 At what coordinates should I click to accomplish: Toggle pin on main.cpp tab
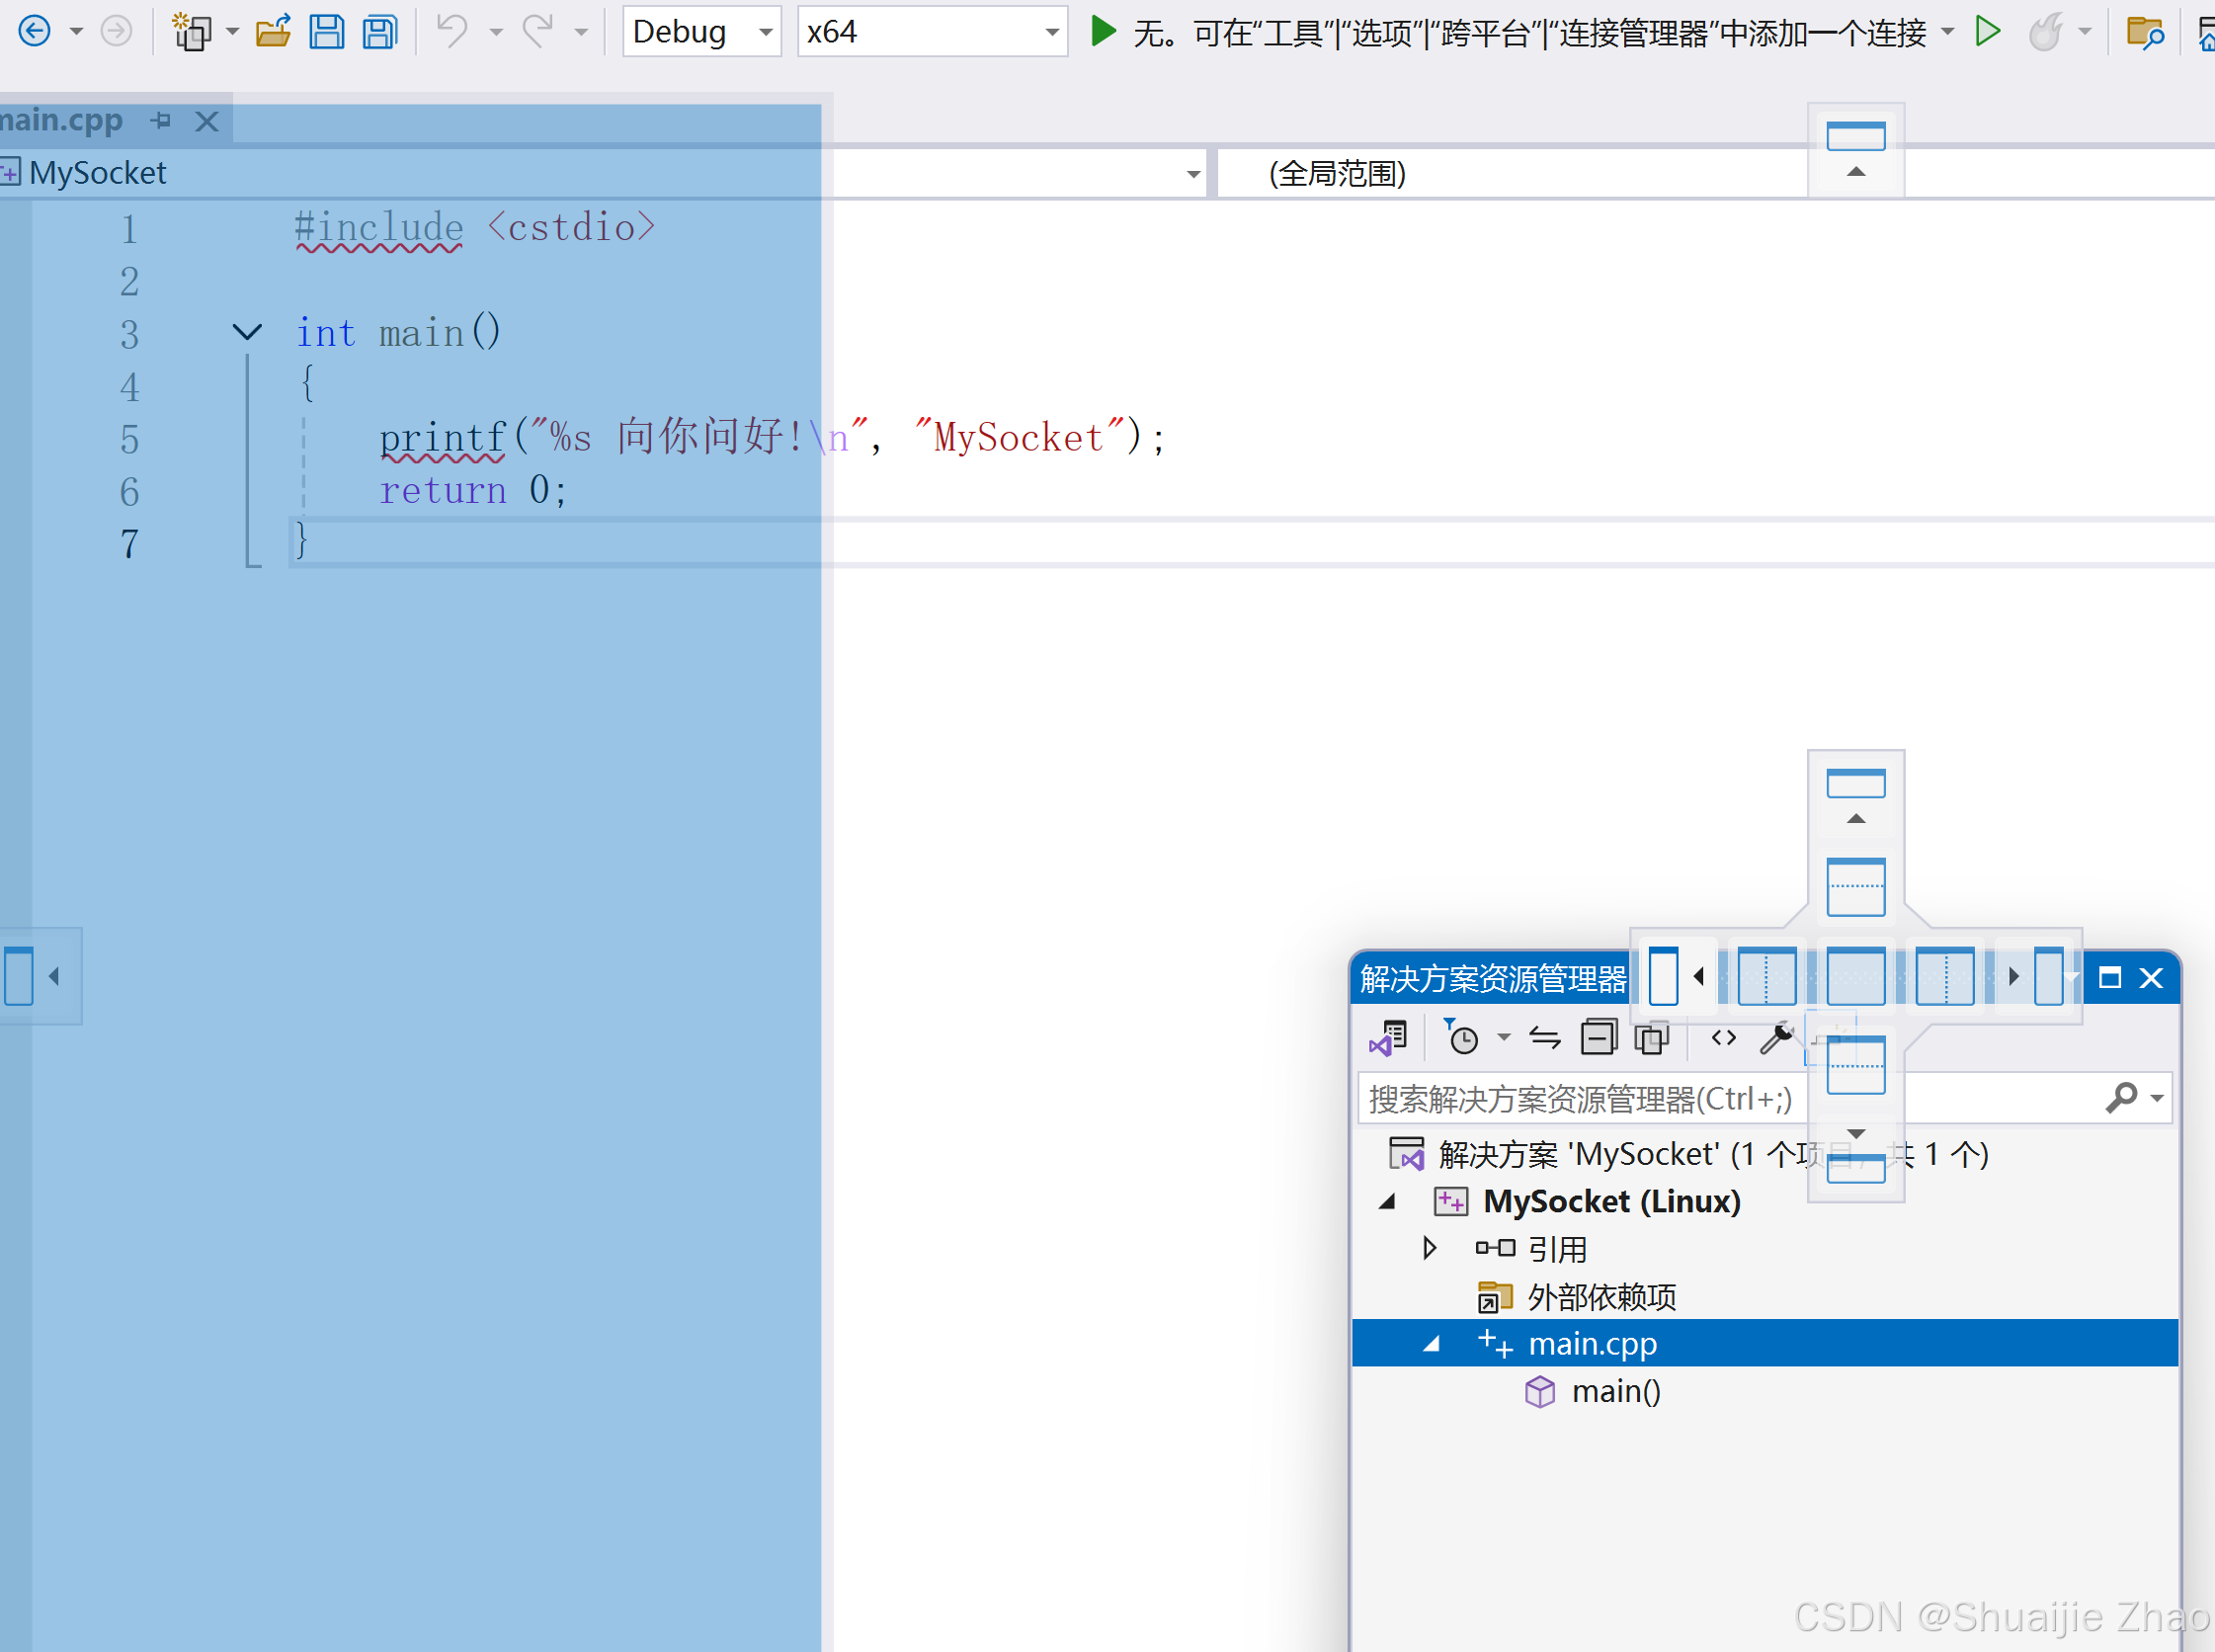coord(161,121)
